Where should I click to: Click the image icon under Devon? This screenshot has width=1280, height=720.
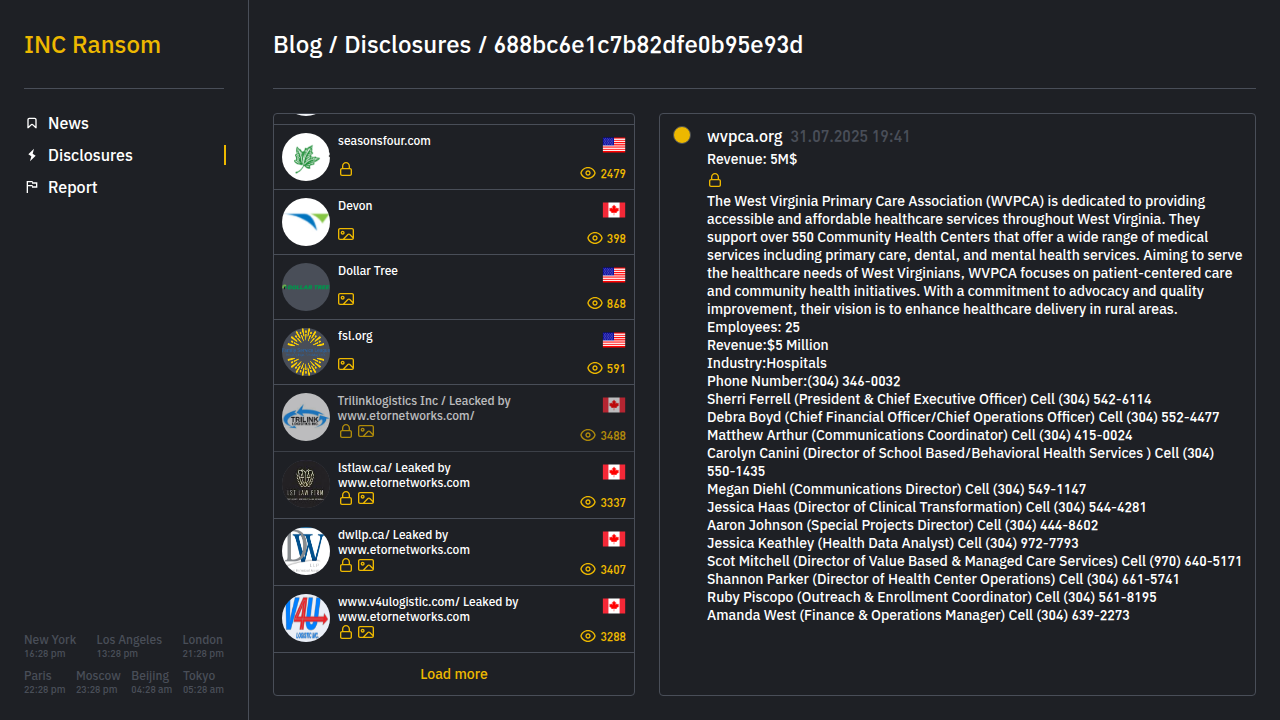[x=346, y=234]
